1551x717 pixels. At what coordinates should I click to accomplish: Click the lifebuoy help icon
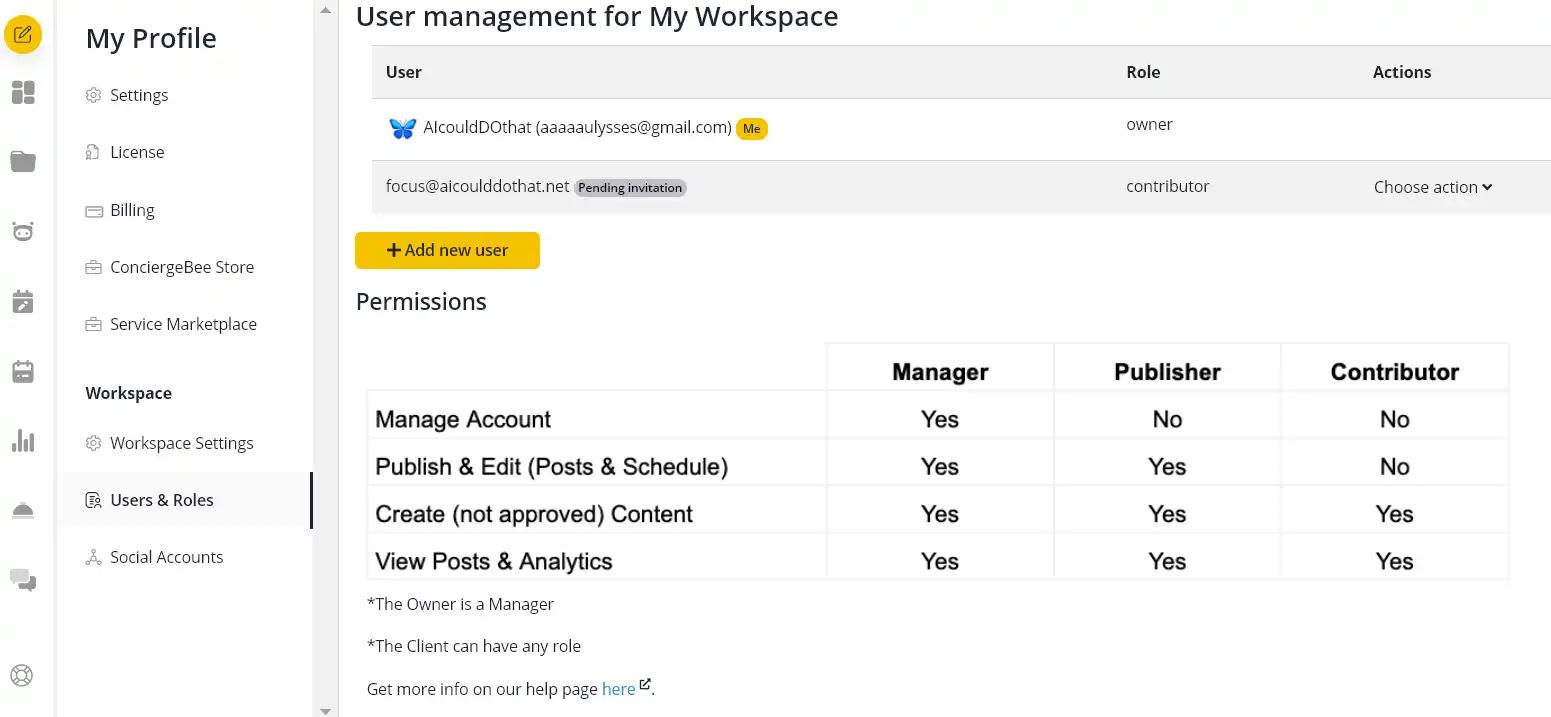(x=22, y=675)
